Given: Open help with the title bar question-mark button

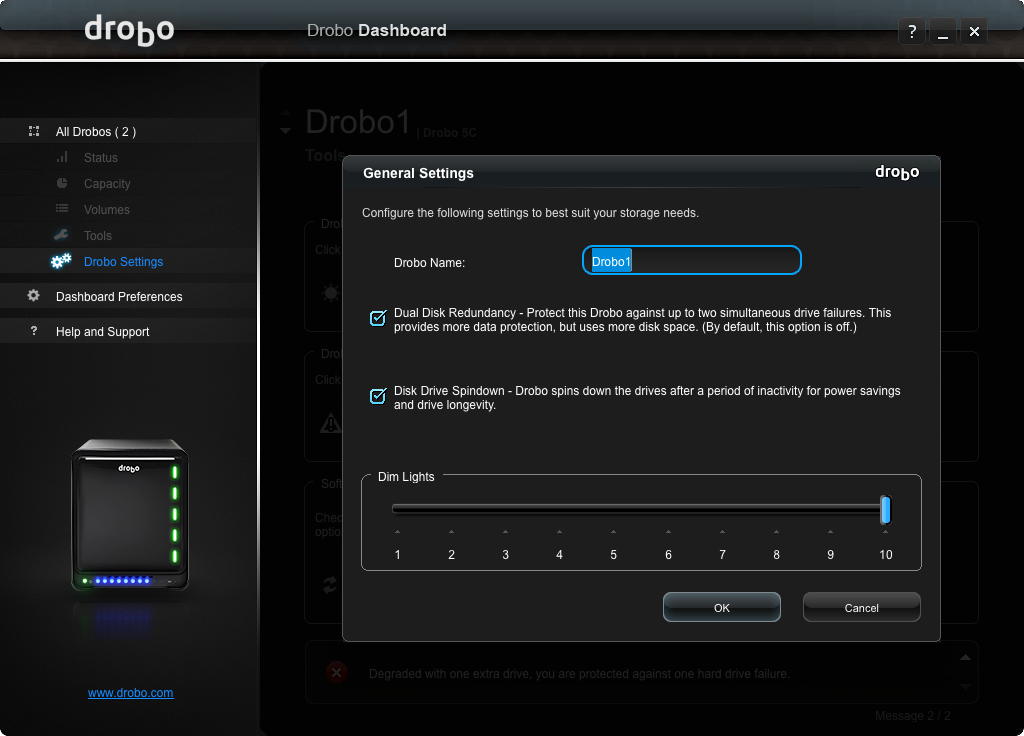Looking at the screenshot, I should 911,32.
